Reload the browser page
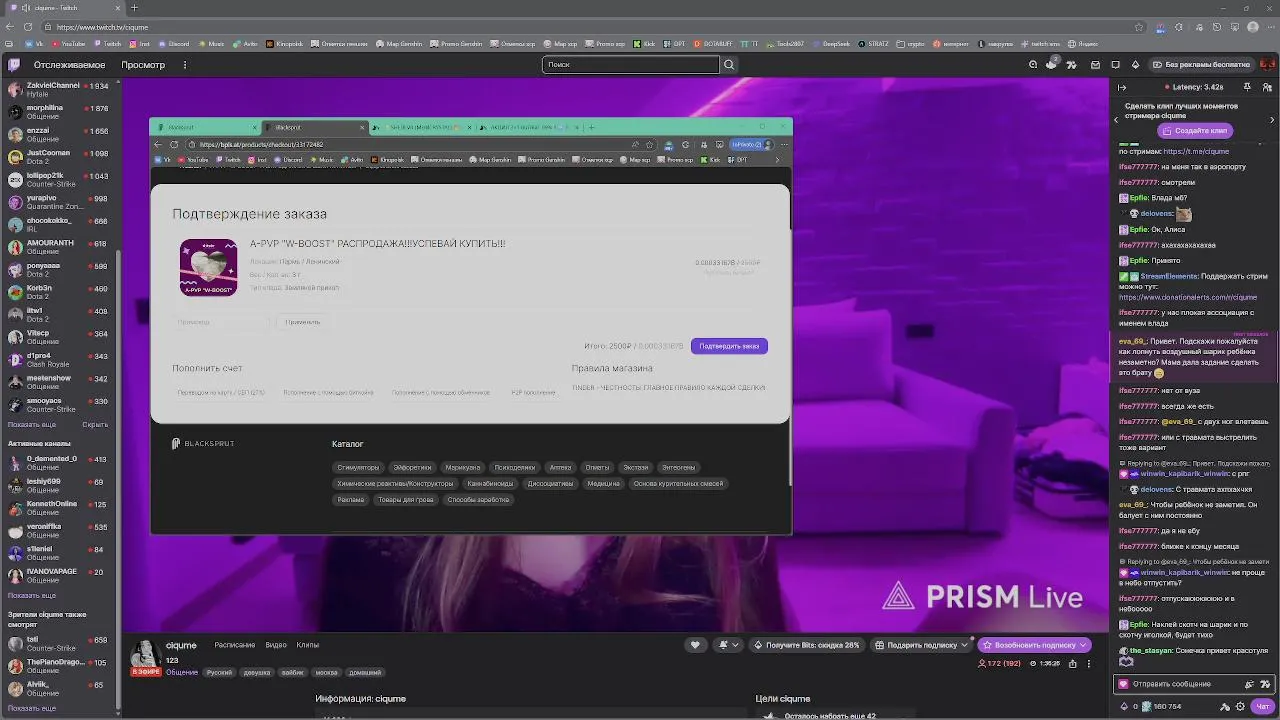The width and height of the screenshot is (1280, 720). pos(27,27)
